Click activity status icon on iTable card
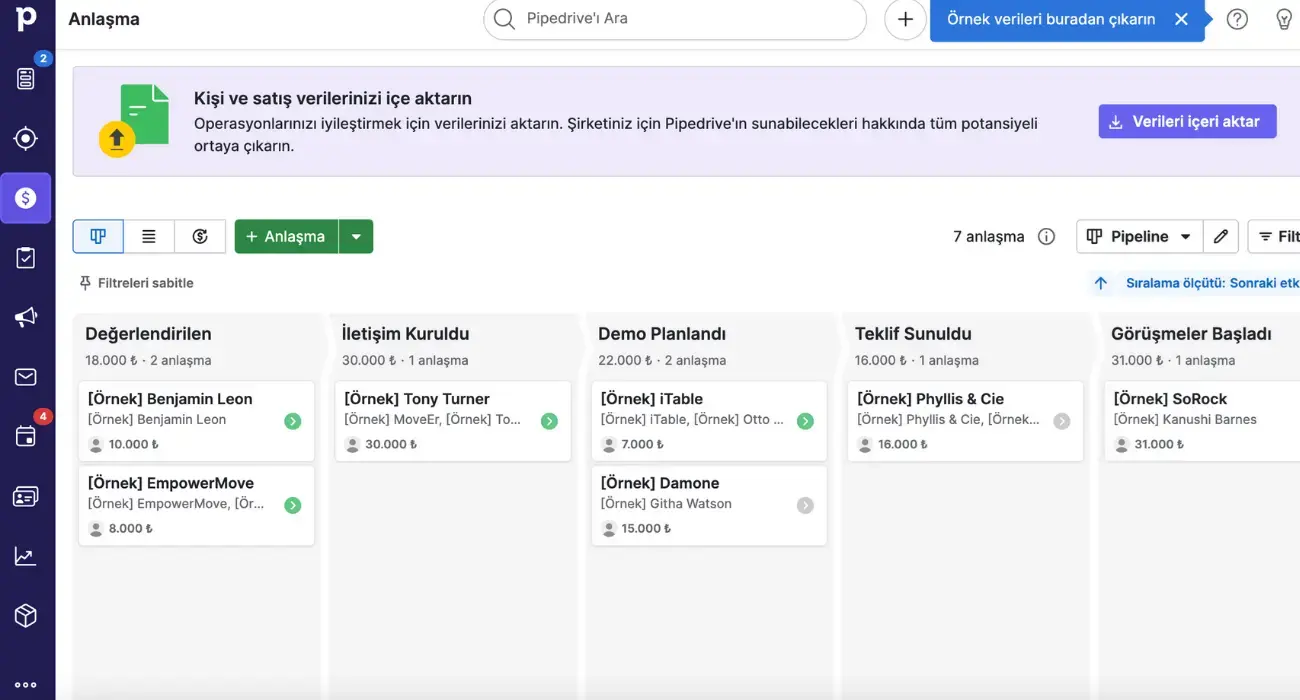Viewport: 1300px width, 700px height. click(805, 421)
